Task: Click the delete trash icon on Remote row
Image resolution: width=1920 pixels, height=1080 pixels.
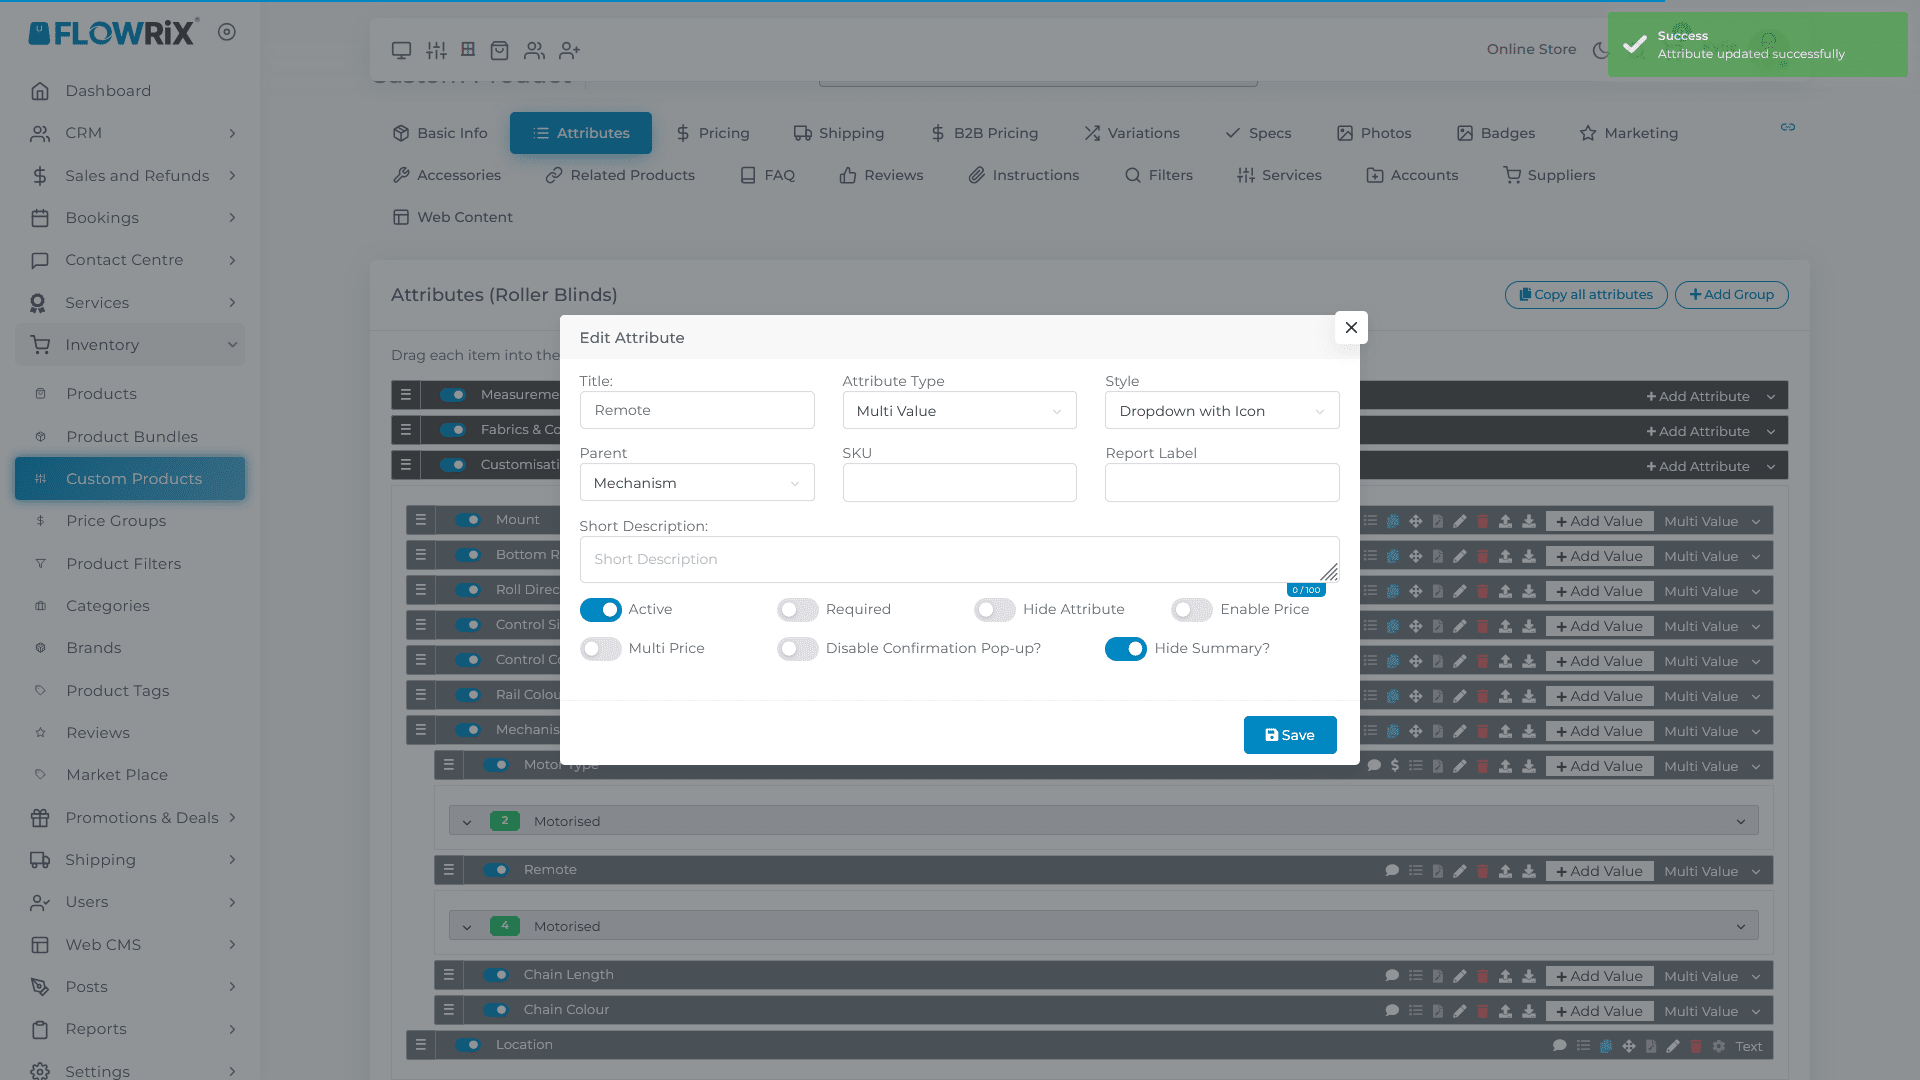Action: pos(1482,871)
